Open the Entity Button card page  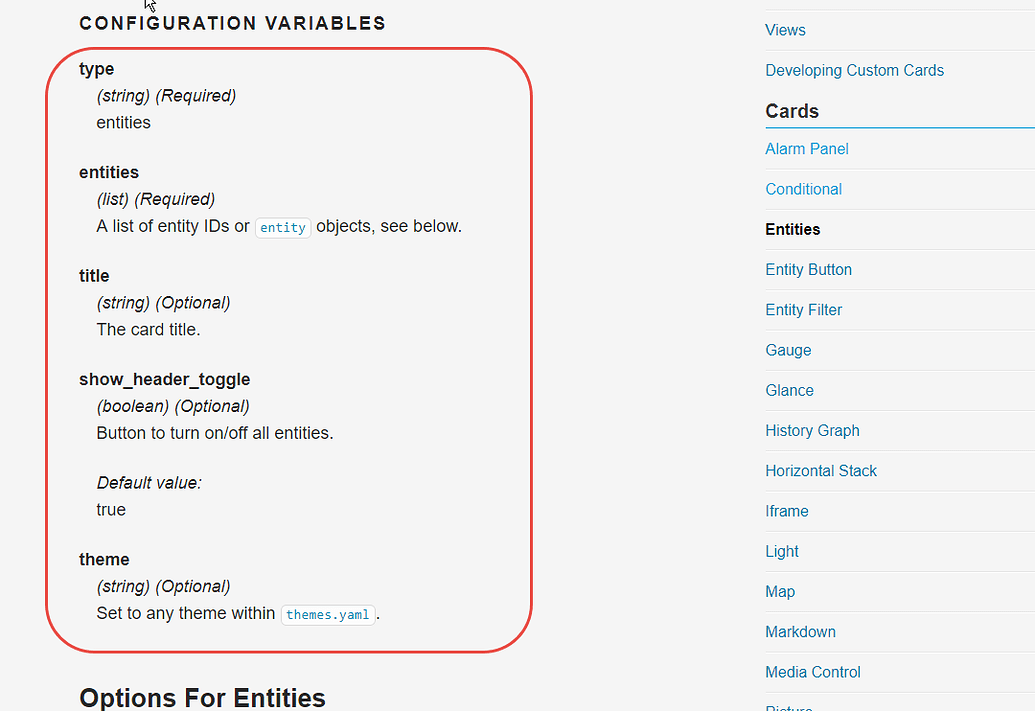(808, 270)
